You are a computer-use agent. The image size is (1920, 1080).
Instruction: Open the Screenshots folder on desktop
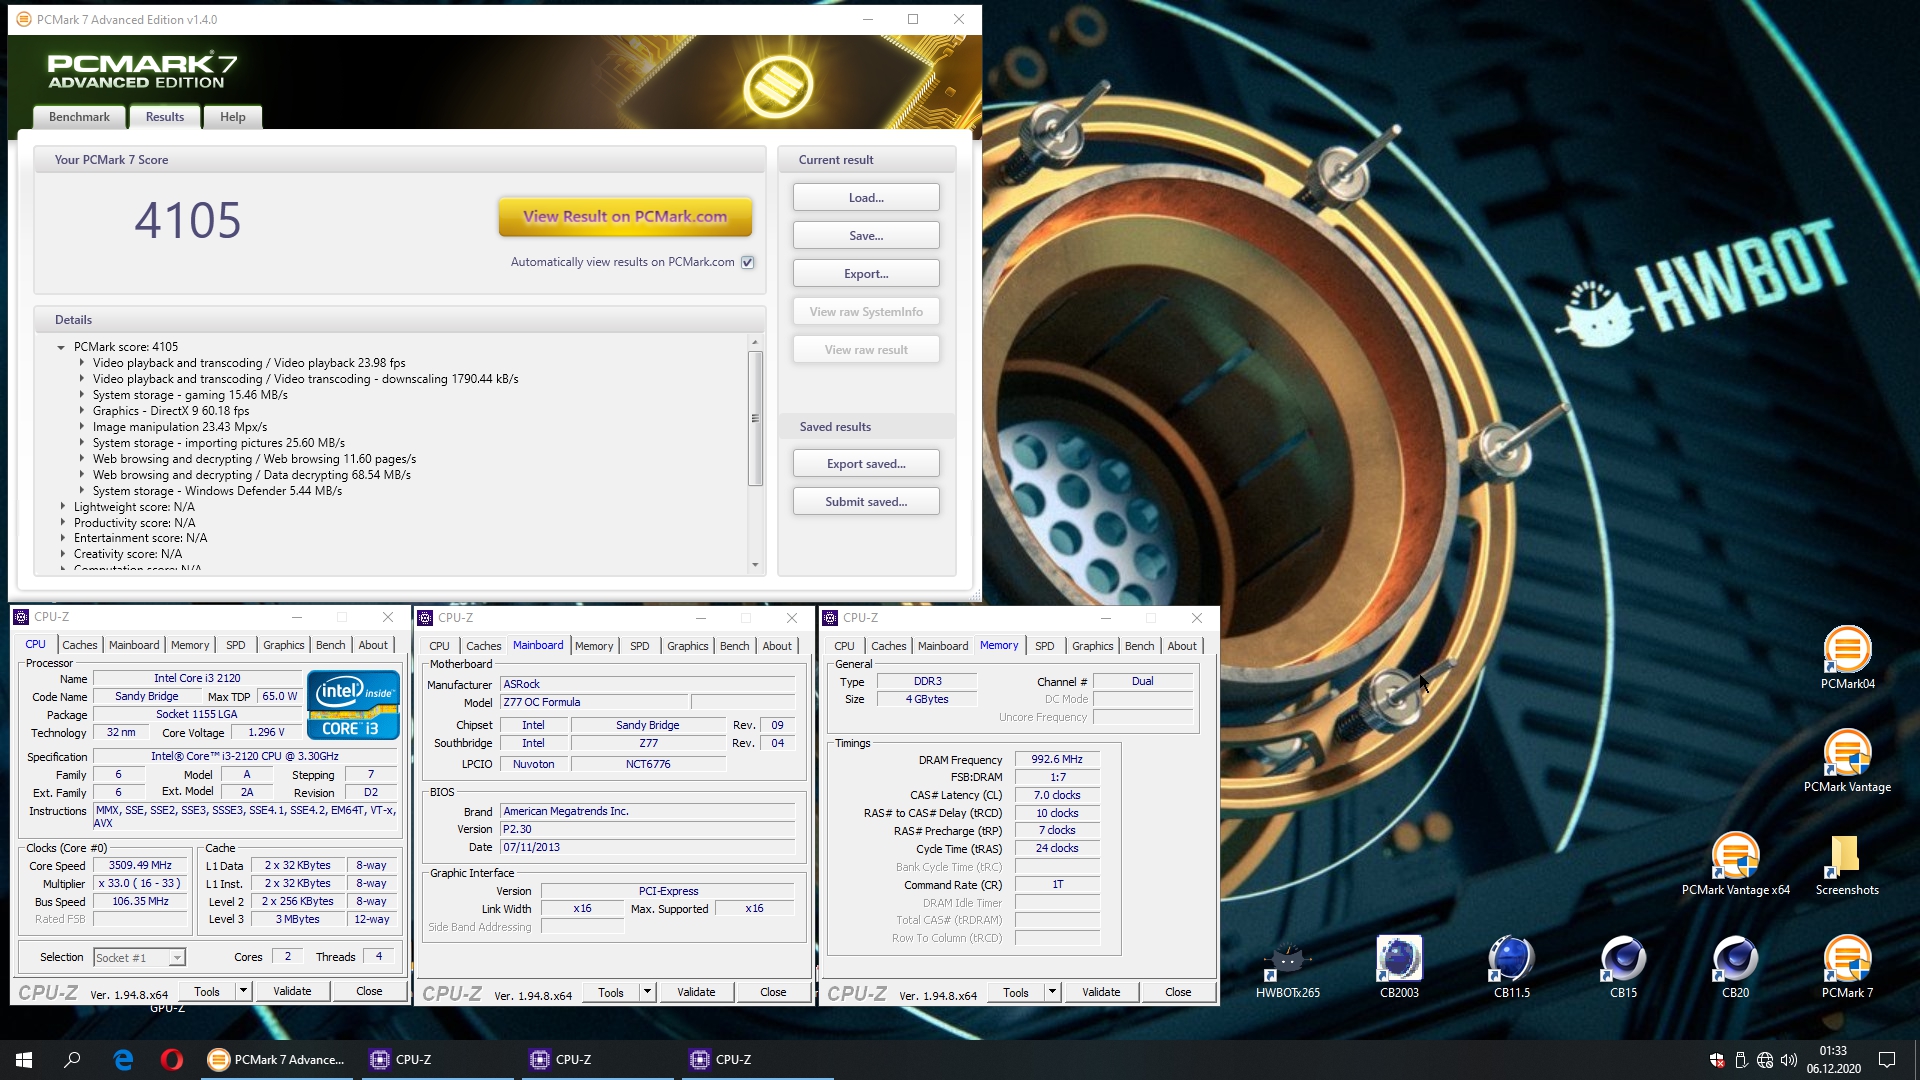[x=1847, y=863]
